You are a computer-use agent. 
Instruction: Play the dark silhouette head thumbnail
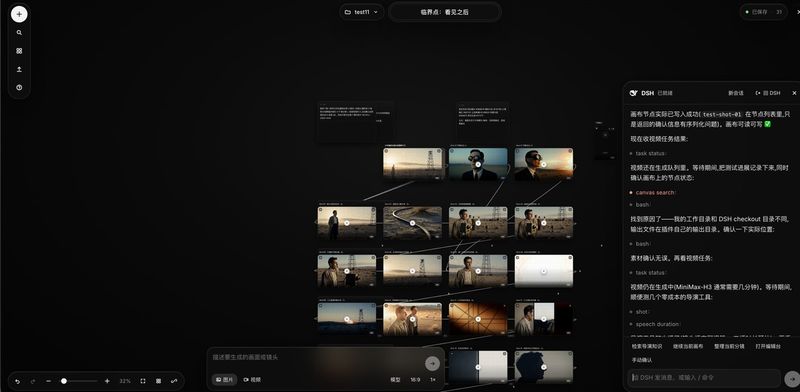[x=544, y=367]
